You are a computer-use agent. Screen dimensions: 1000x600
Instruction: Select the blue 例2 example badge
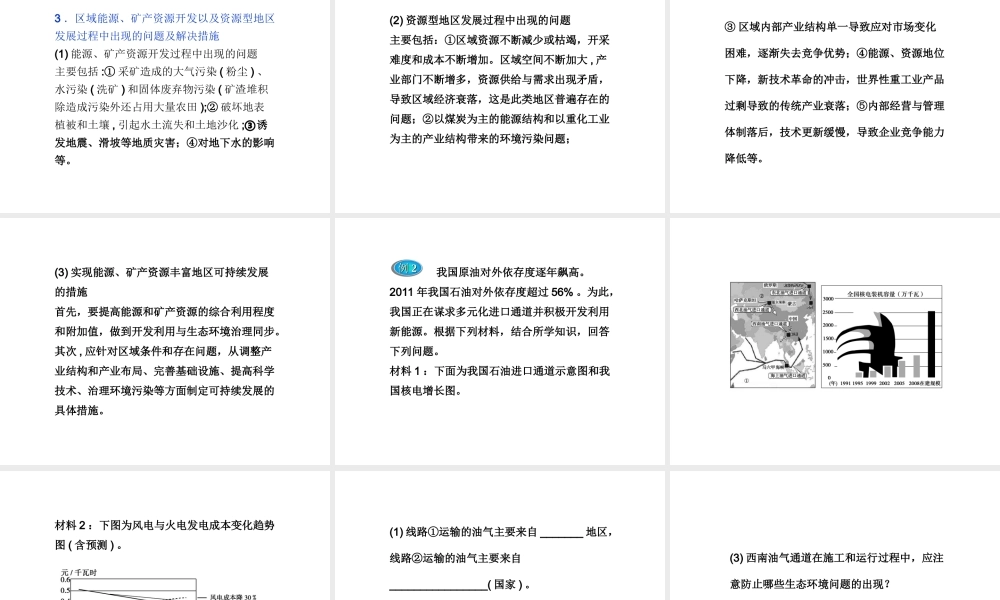click(405, 267)
